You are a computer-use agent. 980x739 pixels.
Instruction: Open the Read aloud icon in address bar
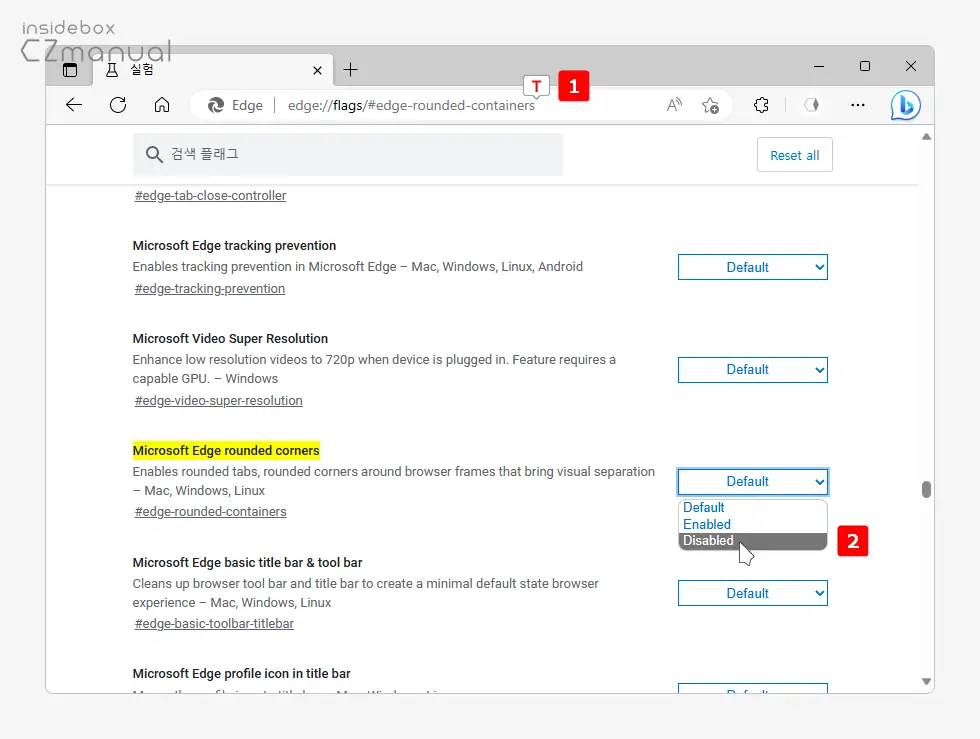[x=674, y=105]
